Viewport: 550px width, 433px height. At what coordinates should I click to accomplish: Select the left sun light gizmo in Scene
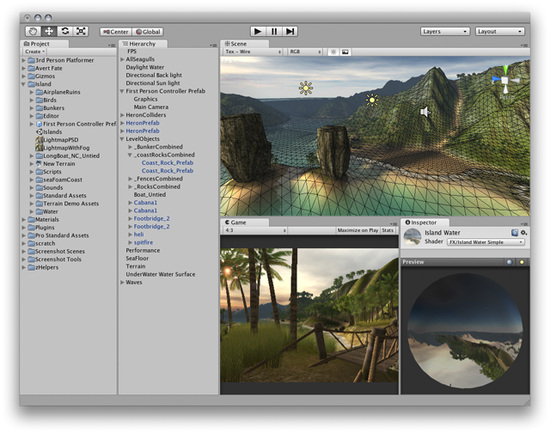point(306,88)
